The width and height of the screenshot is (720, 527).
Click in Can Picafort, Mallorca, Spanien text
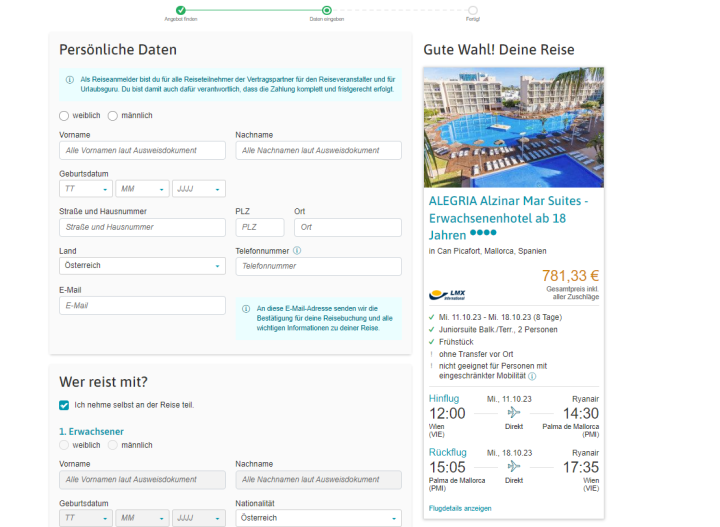[487, 251]
